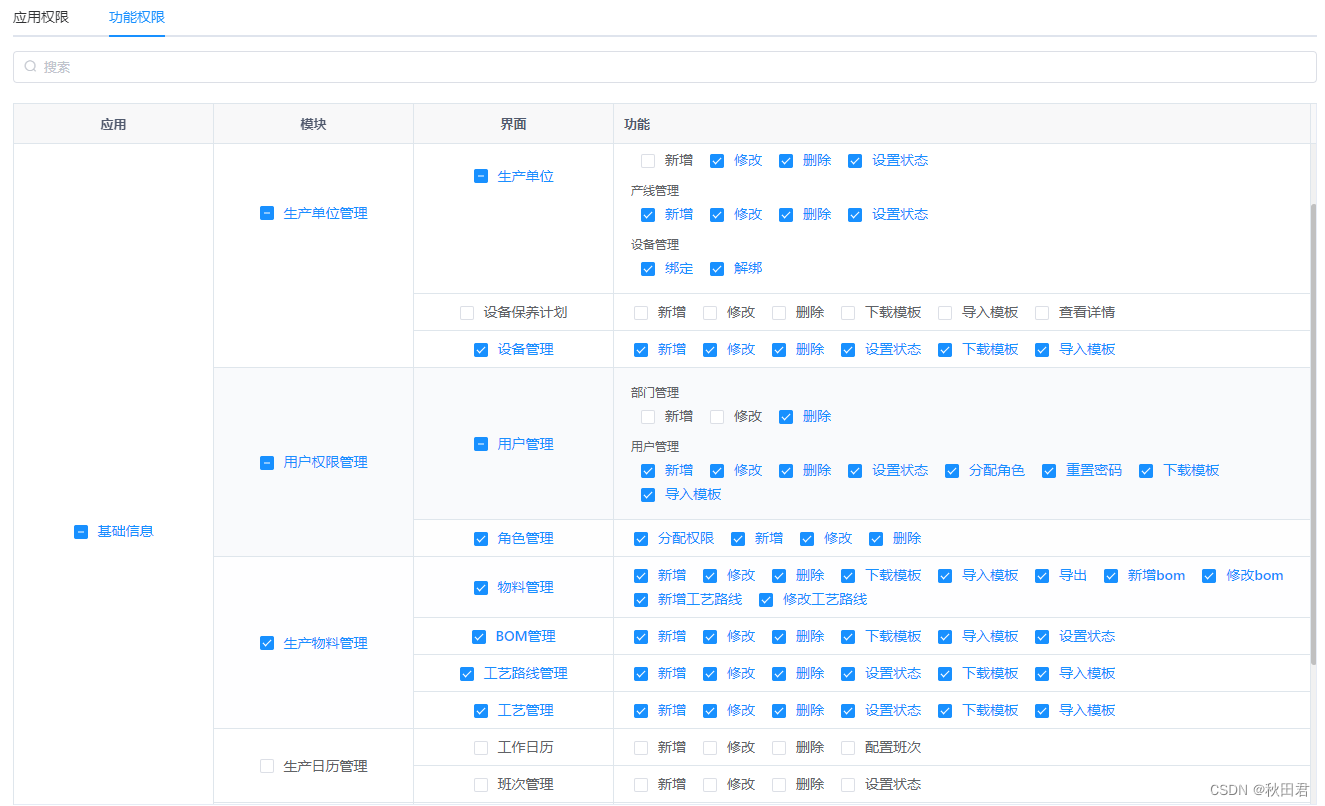Uncheck 导出 in the 物料管理 row
The height and width of the screenshot is (806, 1325).
(x=1040, y=575)
